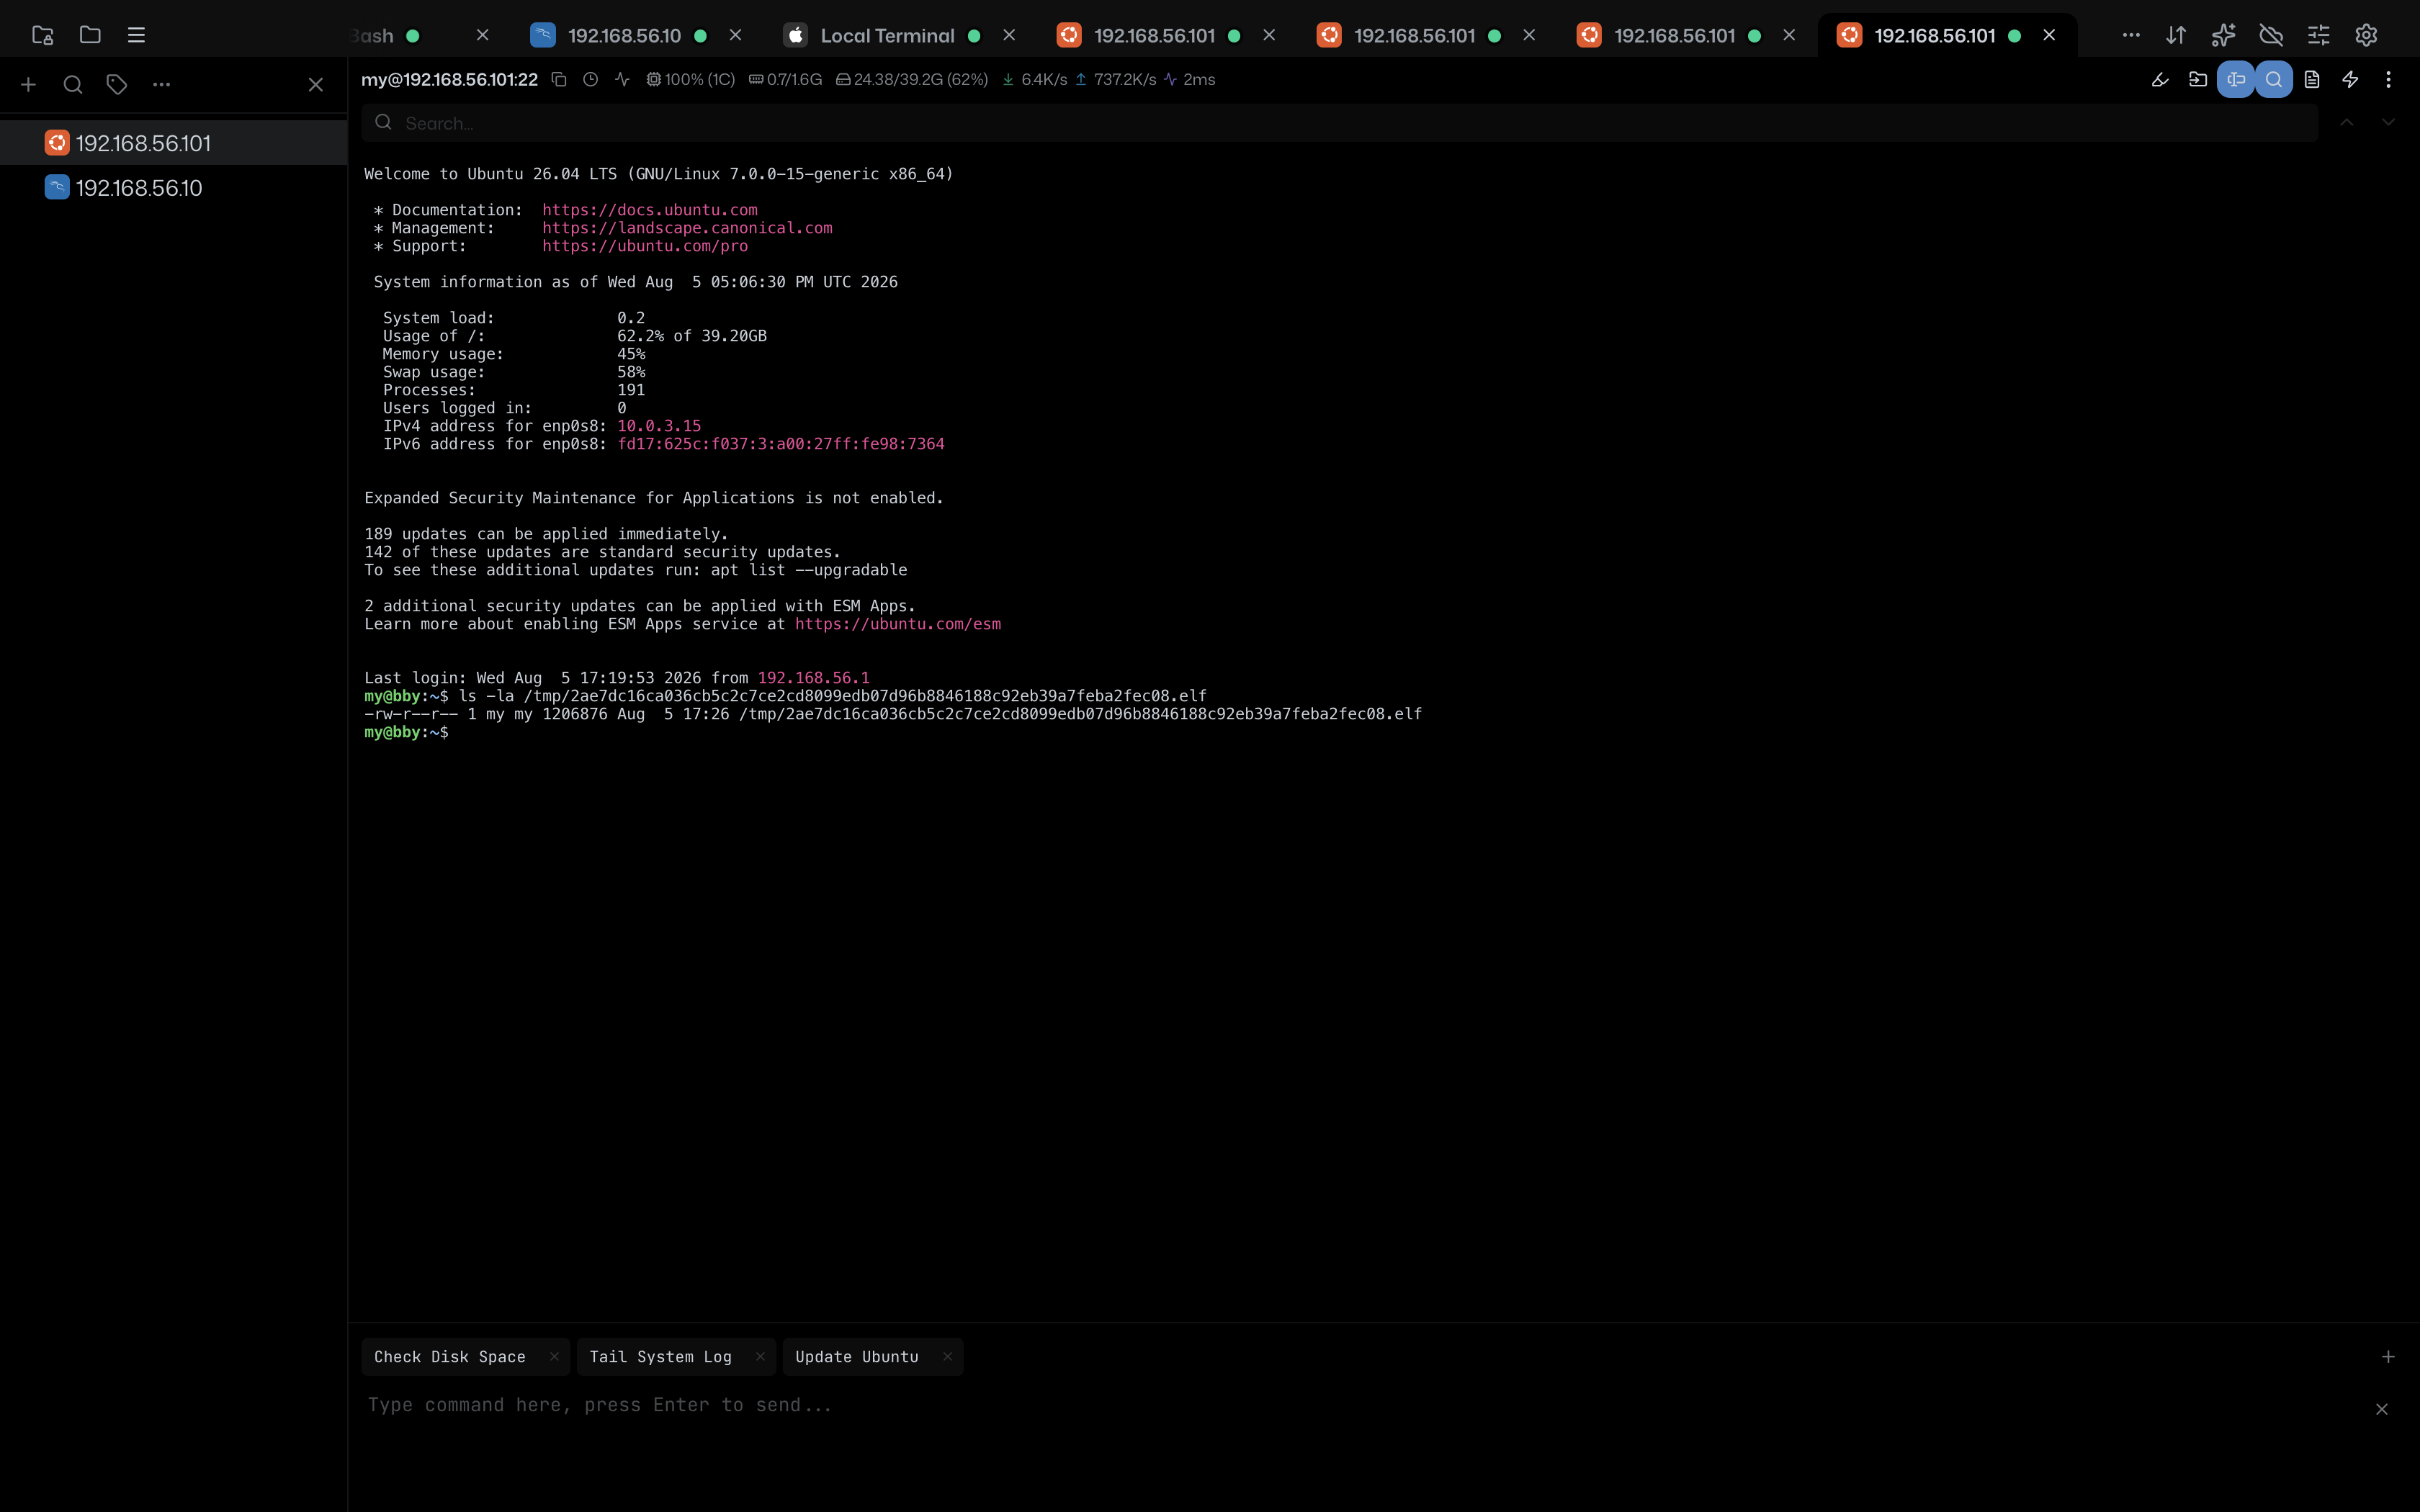Open the tags filter icon
2420x1512 pixels.
pyautogui.click(x=117, y=85)
